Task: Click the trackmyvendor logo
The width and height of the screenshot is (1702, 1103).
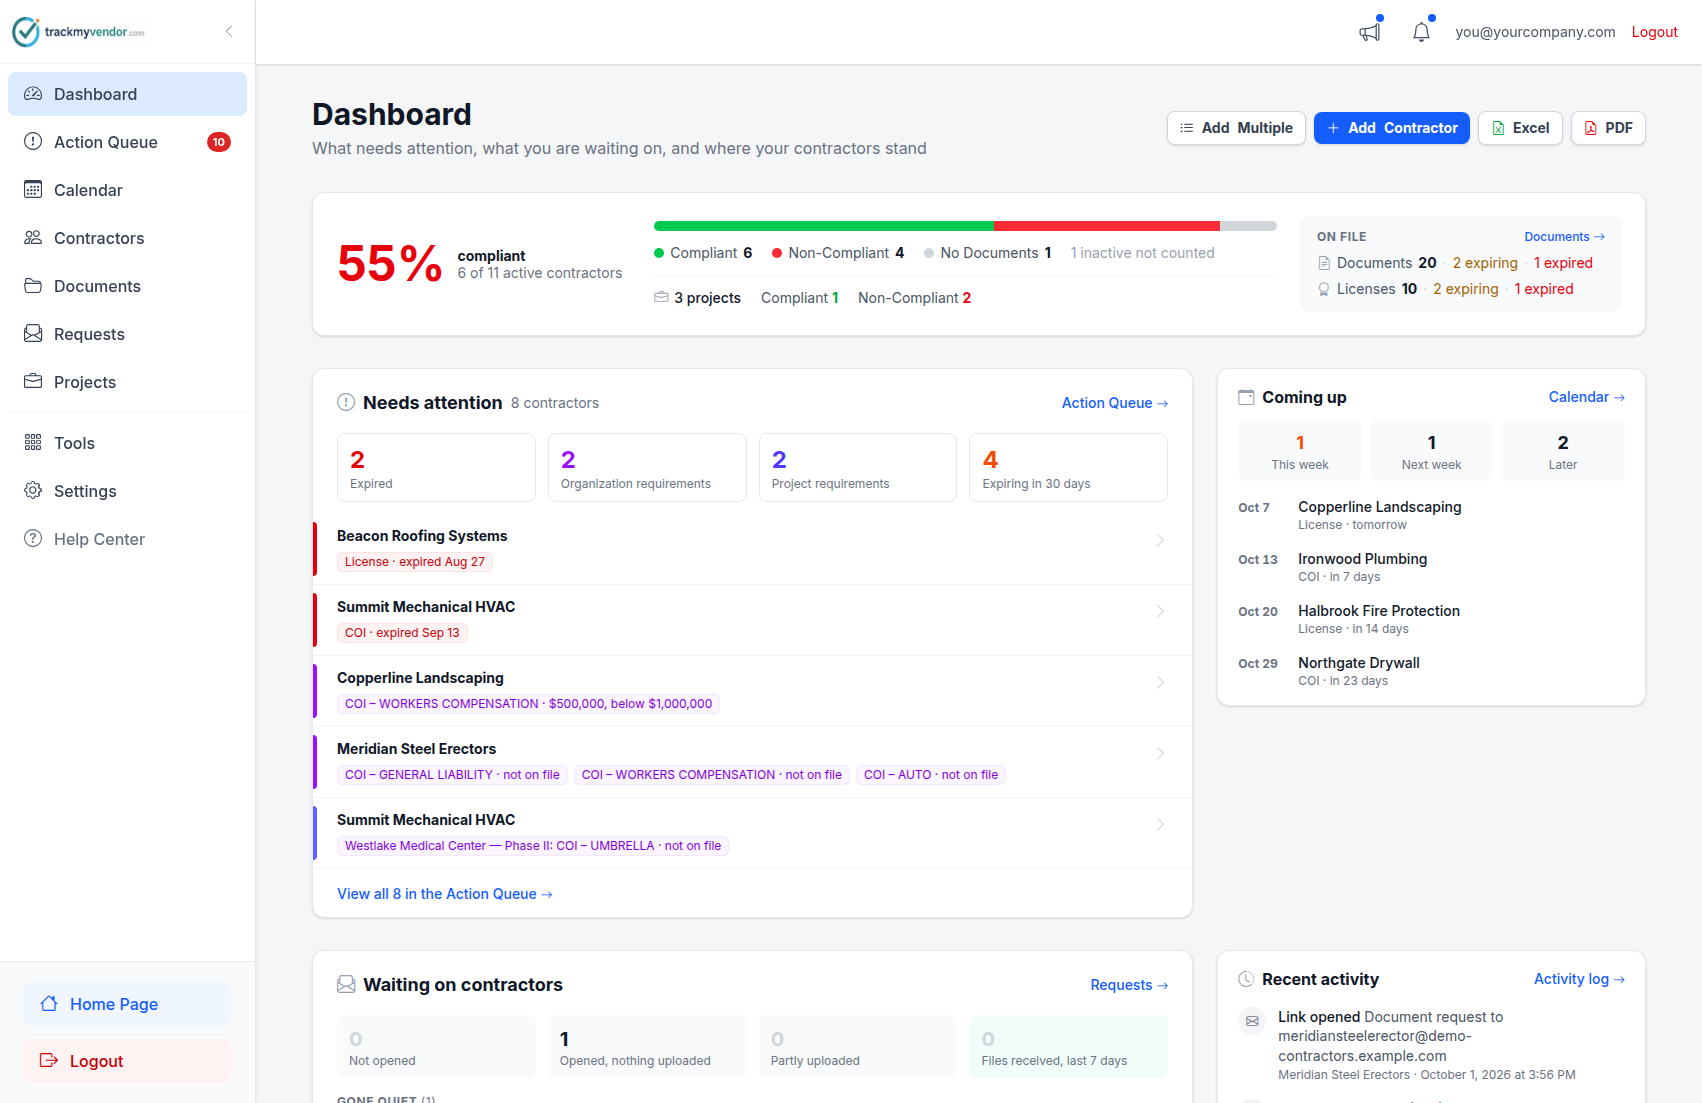Action: (x=78, y=32)
